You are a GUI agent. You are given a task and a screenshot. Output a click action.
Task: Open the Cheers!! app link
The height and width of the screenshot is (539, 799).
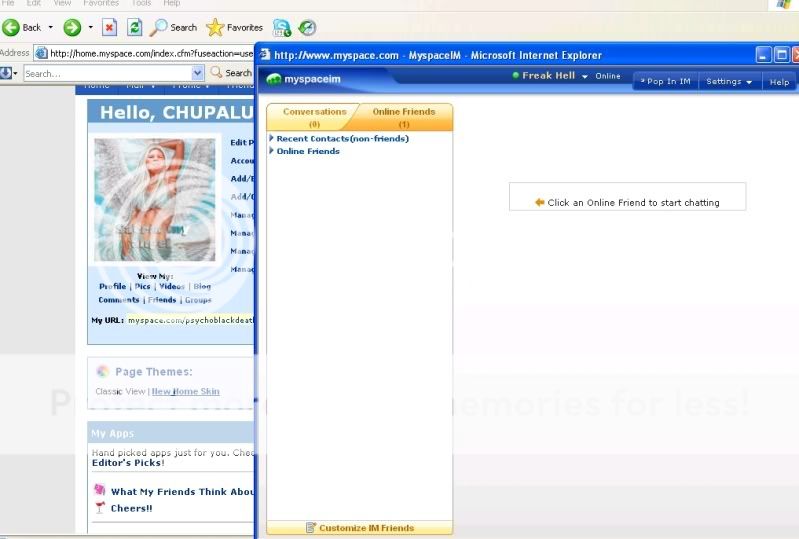[x=131, y=508]
